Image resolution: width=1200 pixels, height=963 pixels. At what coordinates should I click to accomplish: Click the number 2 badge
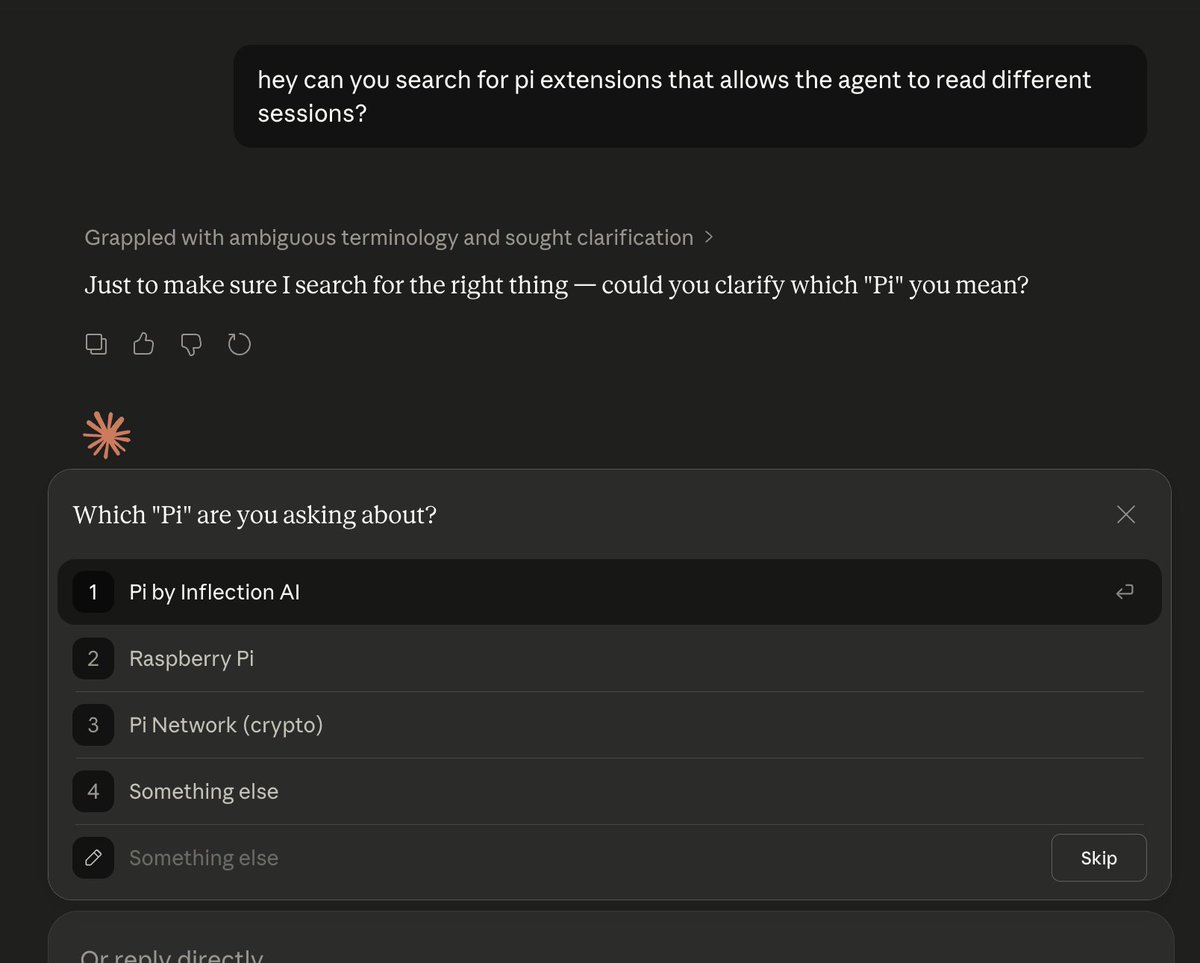coord(93,658)
